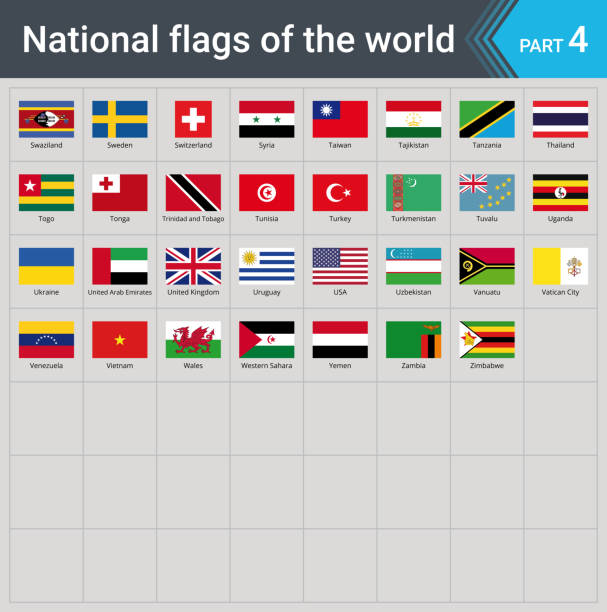Click the 'Uruguay' caption

[x=267, y=292]
